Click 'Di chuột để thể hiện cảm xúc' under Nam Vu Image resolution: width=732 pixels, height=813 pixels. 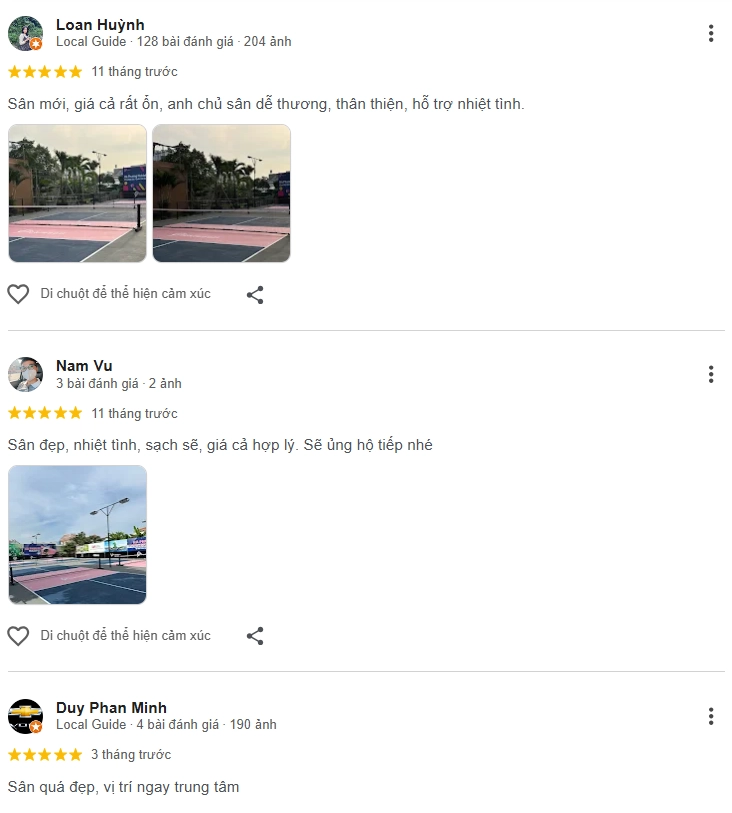coord(125,636)
